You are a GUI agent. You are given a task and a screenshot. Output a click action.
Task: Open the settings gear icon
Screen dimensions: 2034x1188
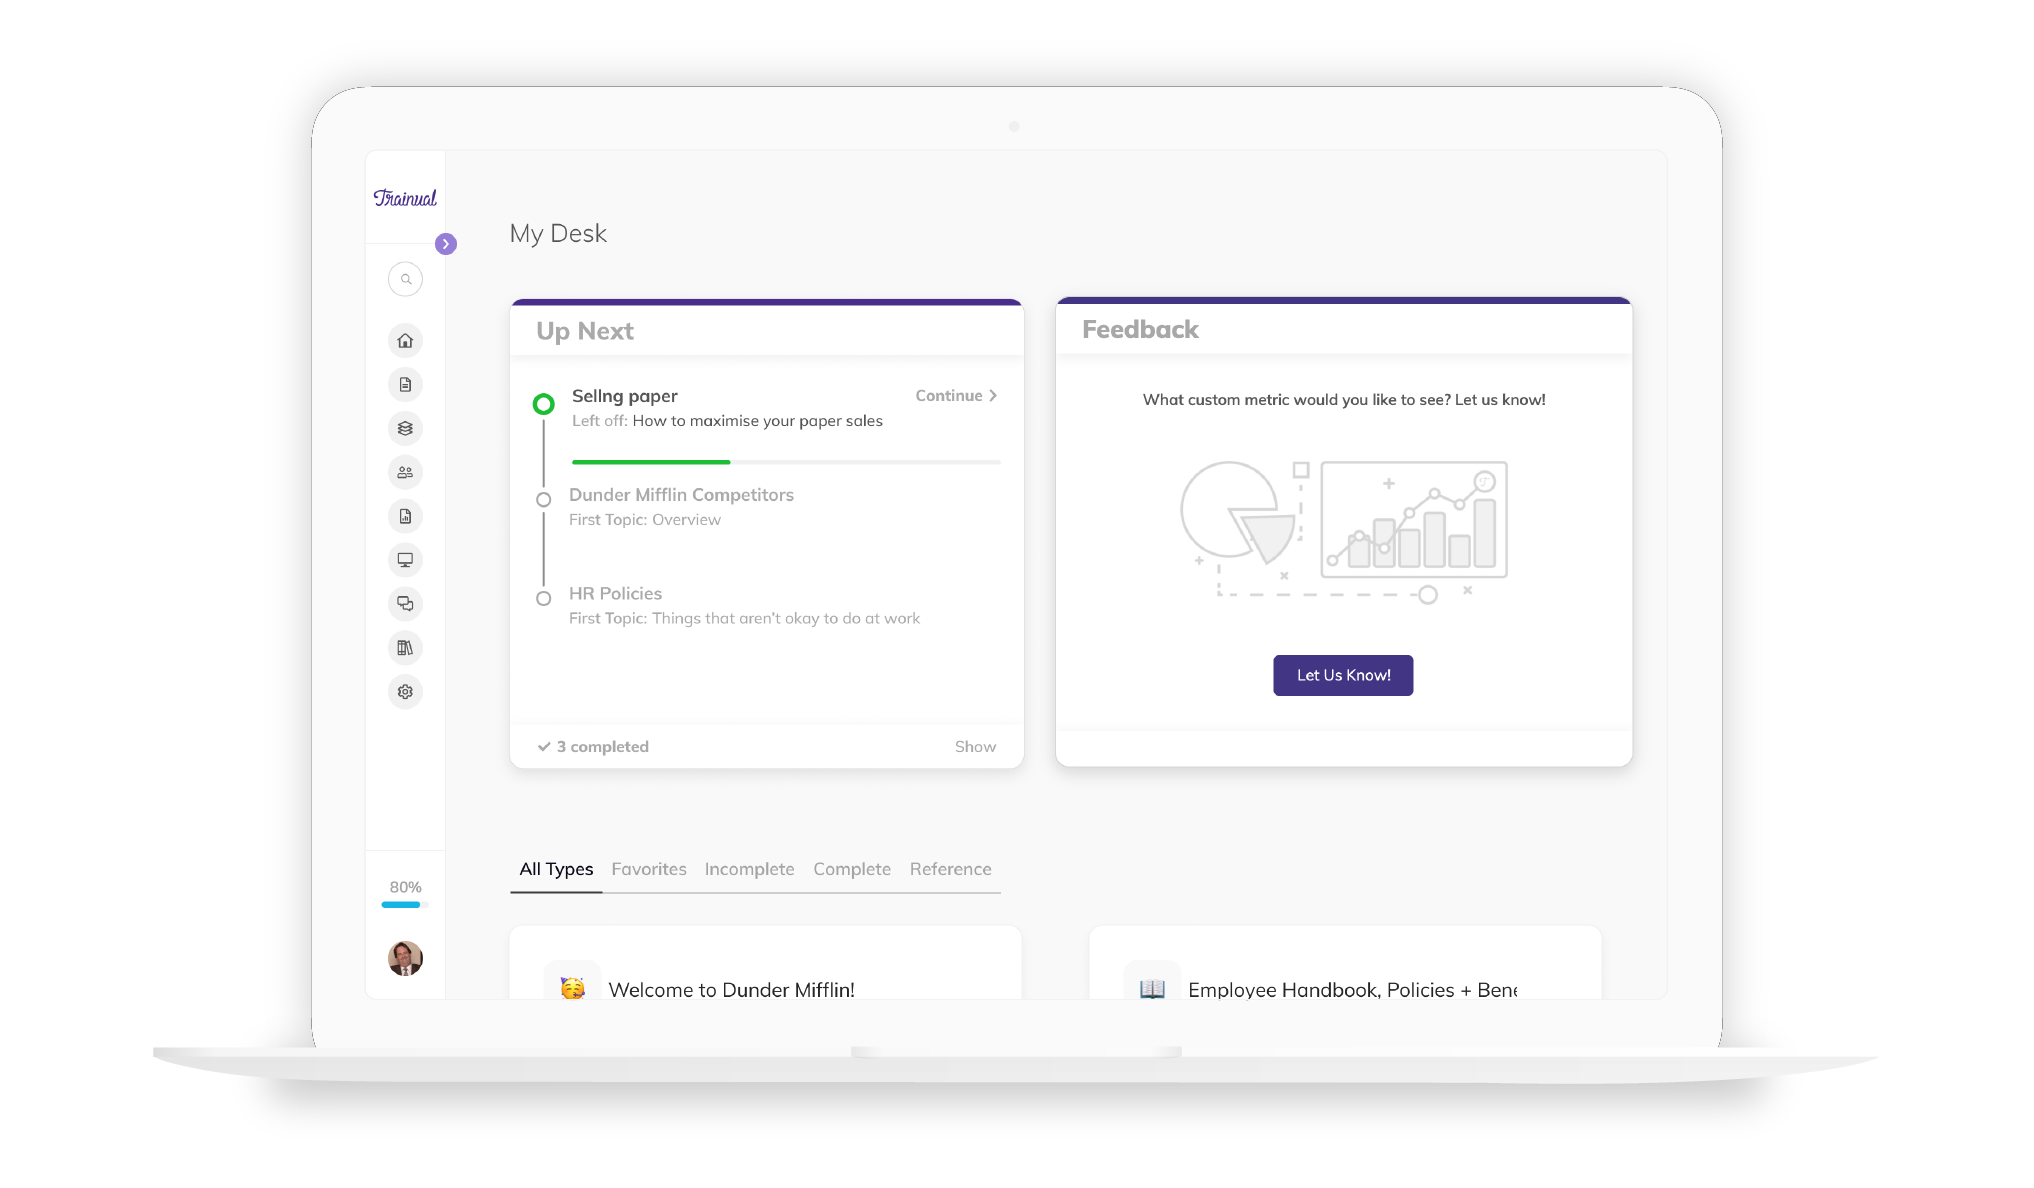(405, 691)
